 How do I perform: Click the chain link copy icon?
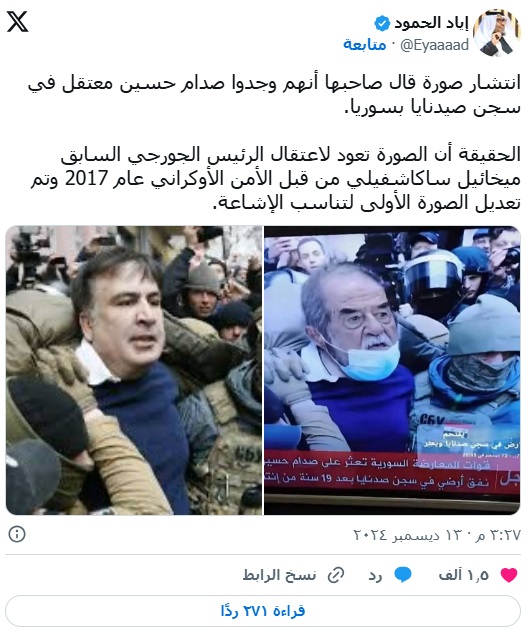point(336,575)
